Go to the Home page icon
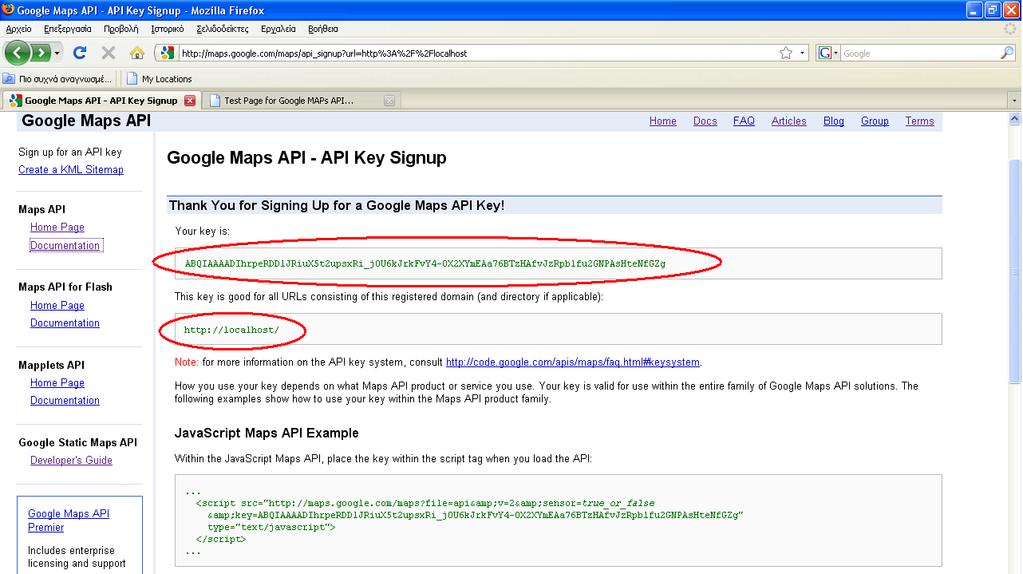The width and height of the screenshot is (1023, 574). (136, 53)
